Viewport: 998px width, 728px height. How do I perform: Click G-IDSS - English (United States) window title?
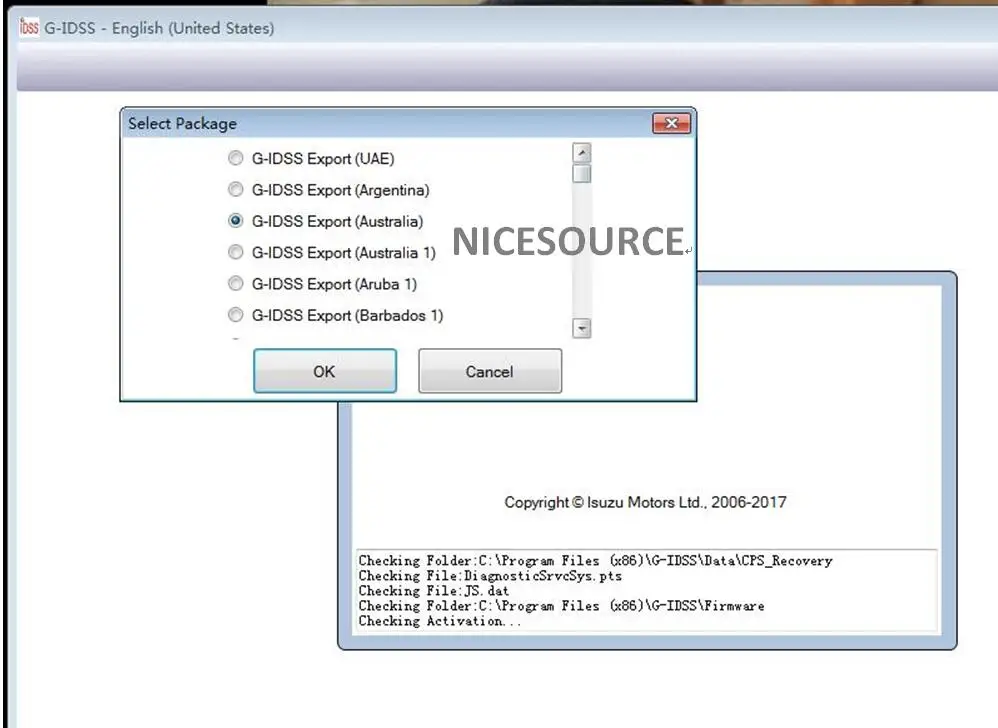159,28
